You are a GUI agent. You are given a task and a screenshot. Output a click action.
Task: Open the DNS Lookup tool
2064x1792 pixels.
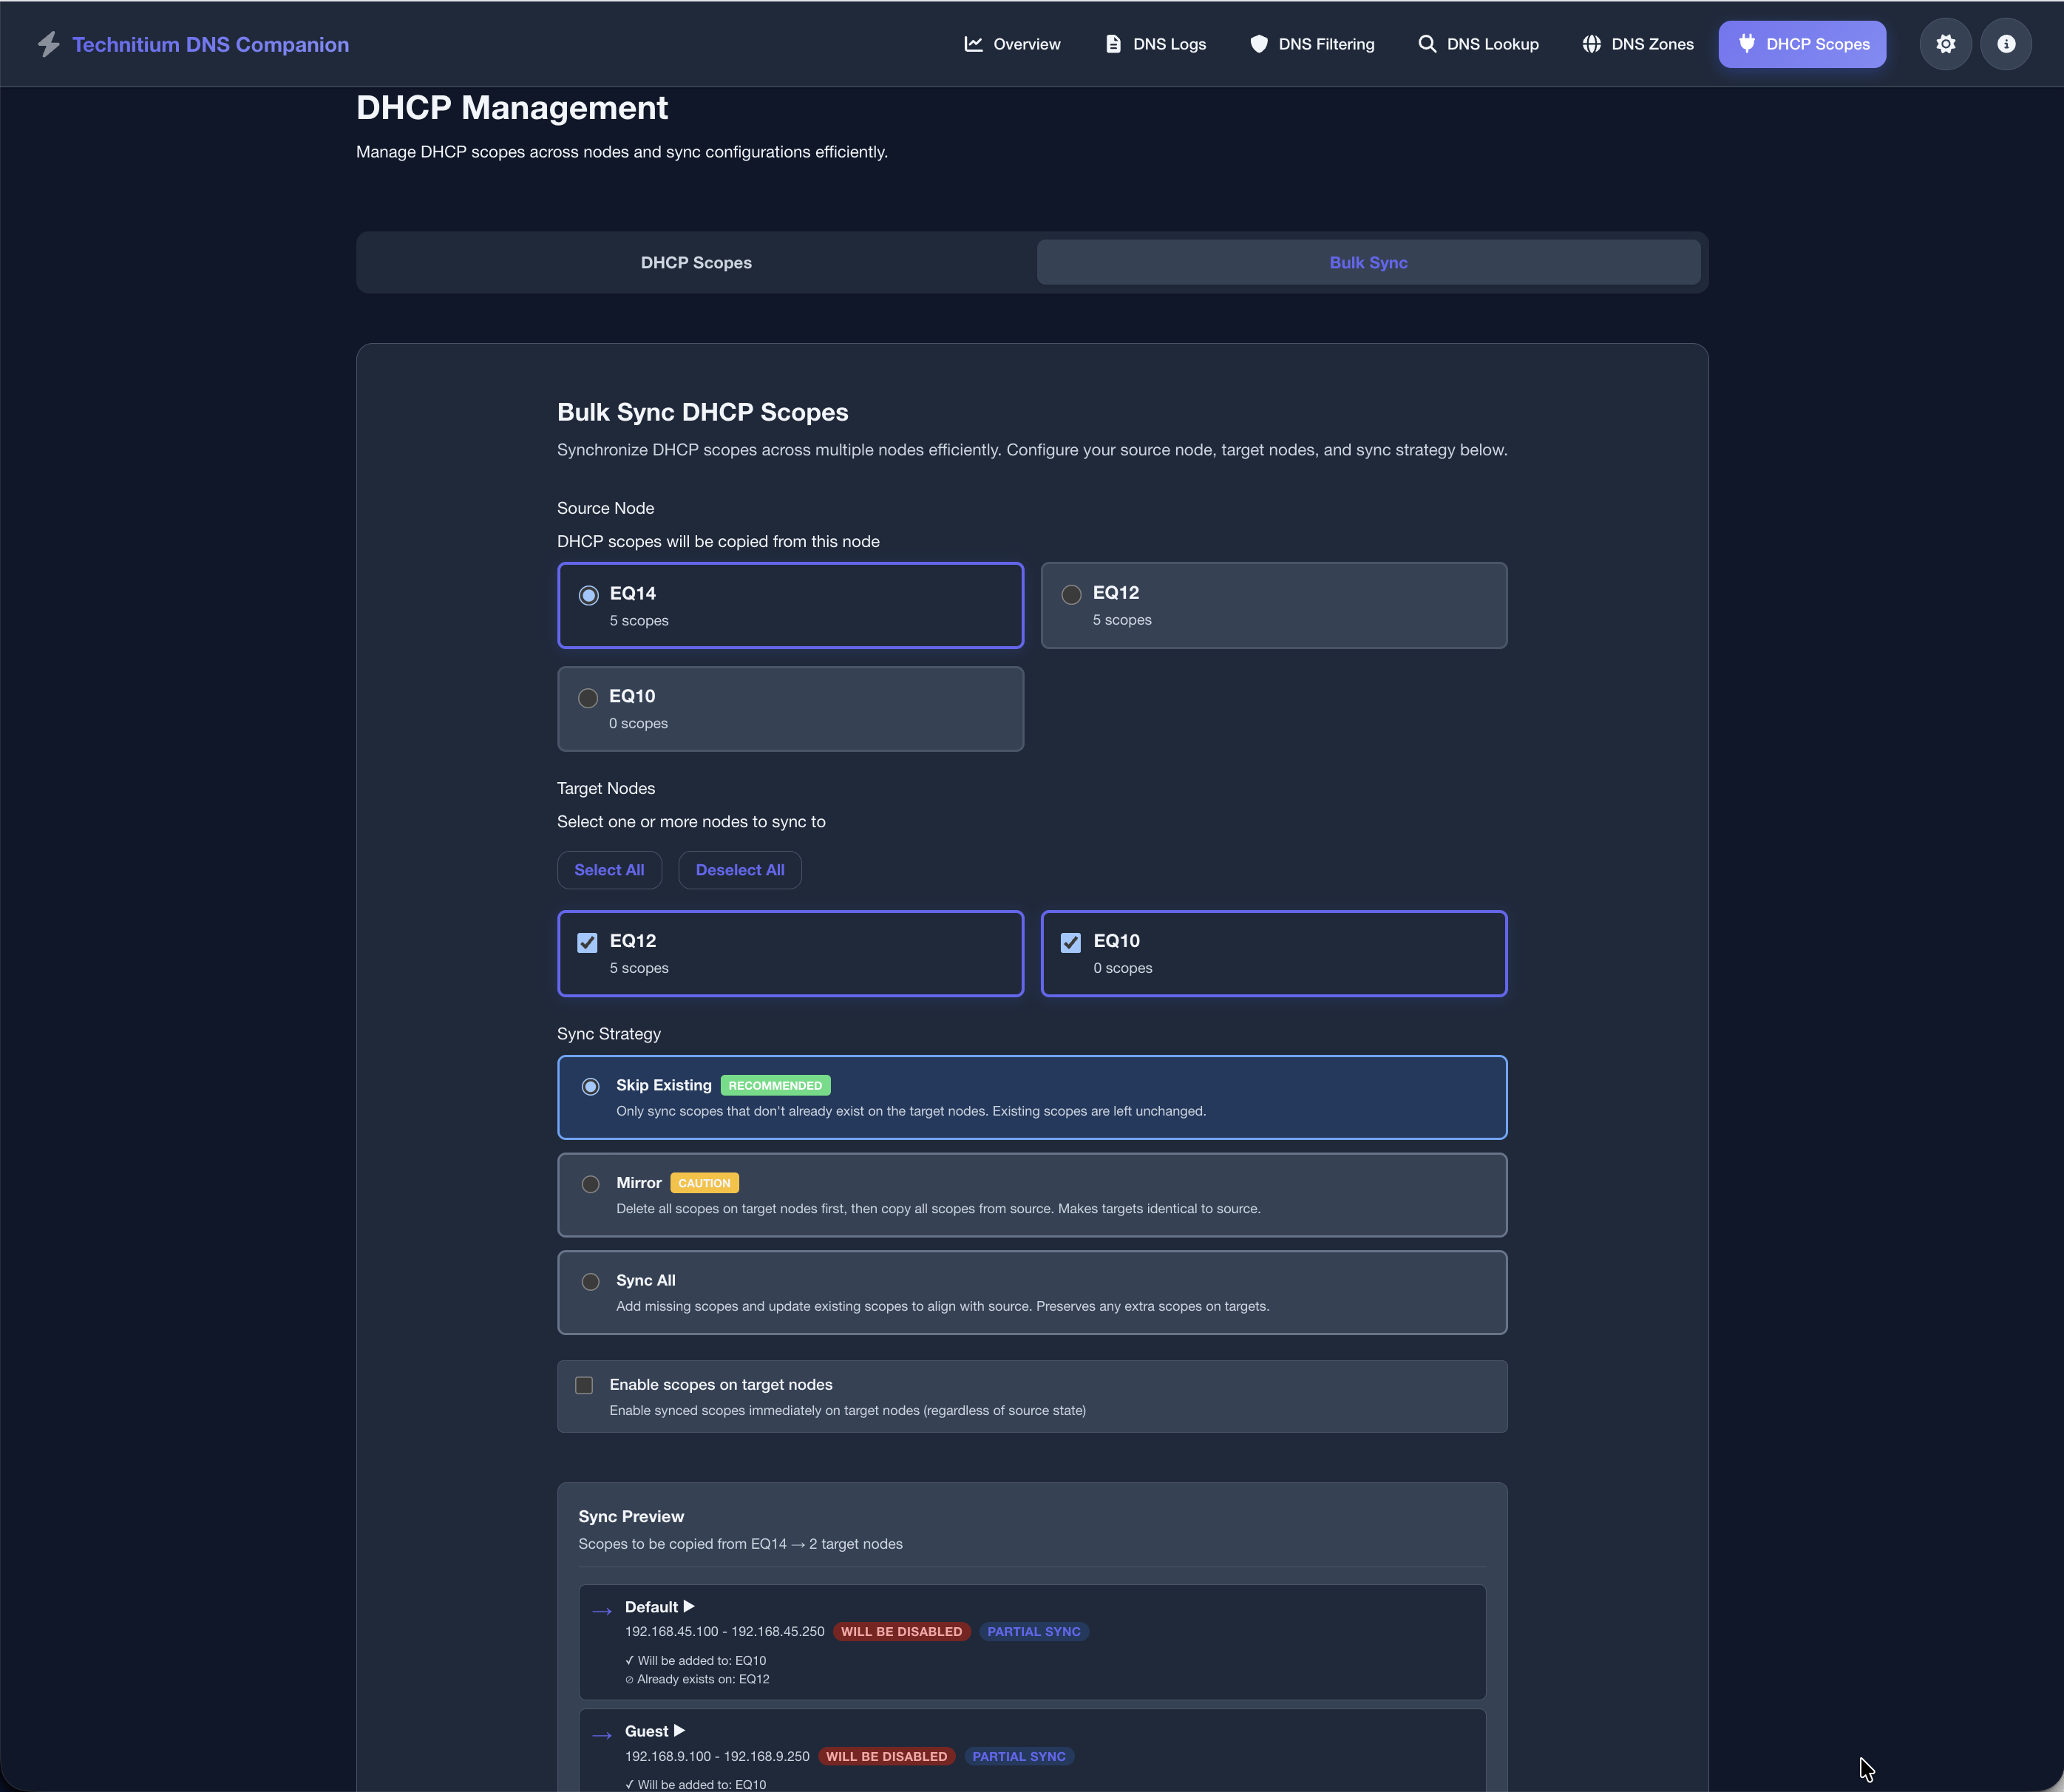1477,43
